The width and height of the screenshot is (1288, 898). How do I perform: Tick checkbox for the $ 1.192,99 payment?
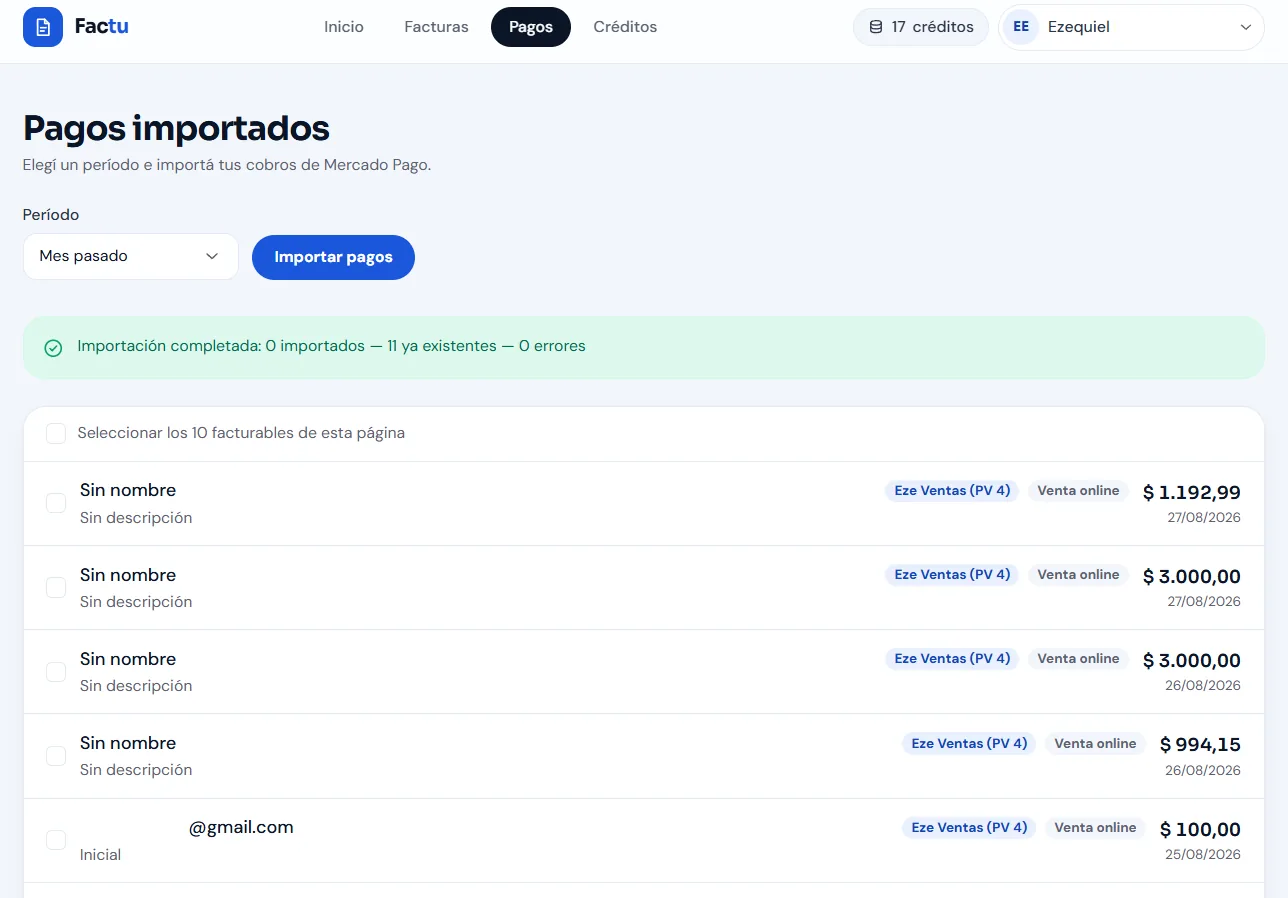(x=56, y=503)
